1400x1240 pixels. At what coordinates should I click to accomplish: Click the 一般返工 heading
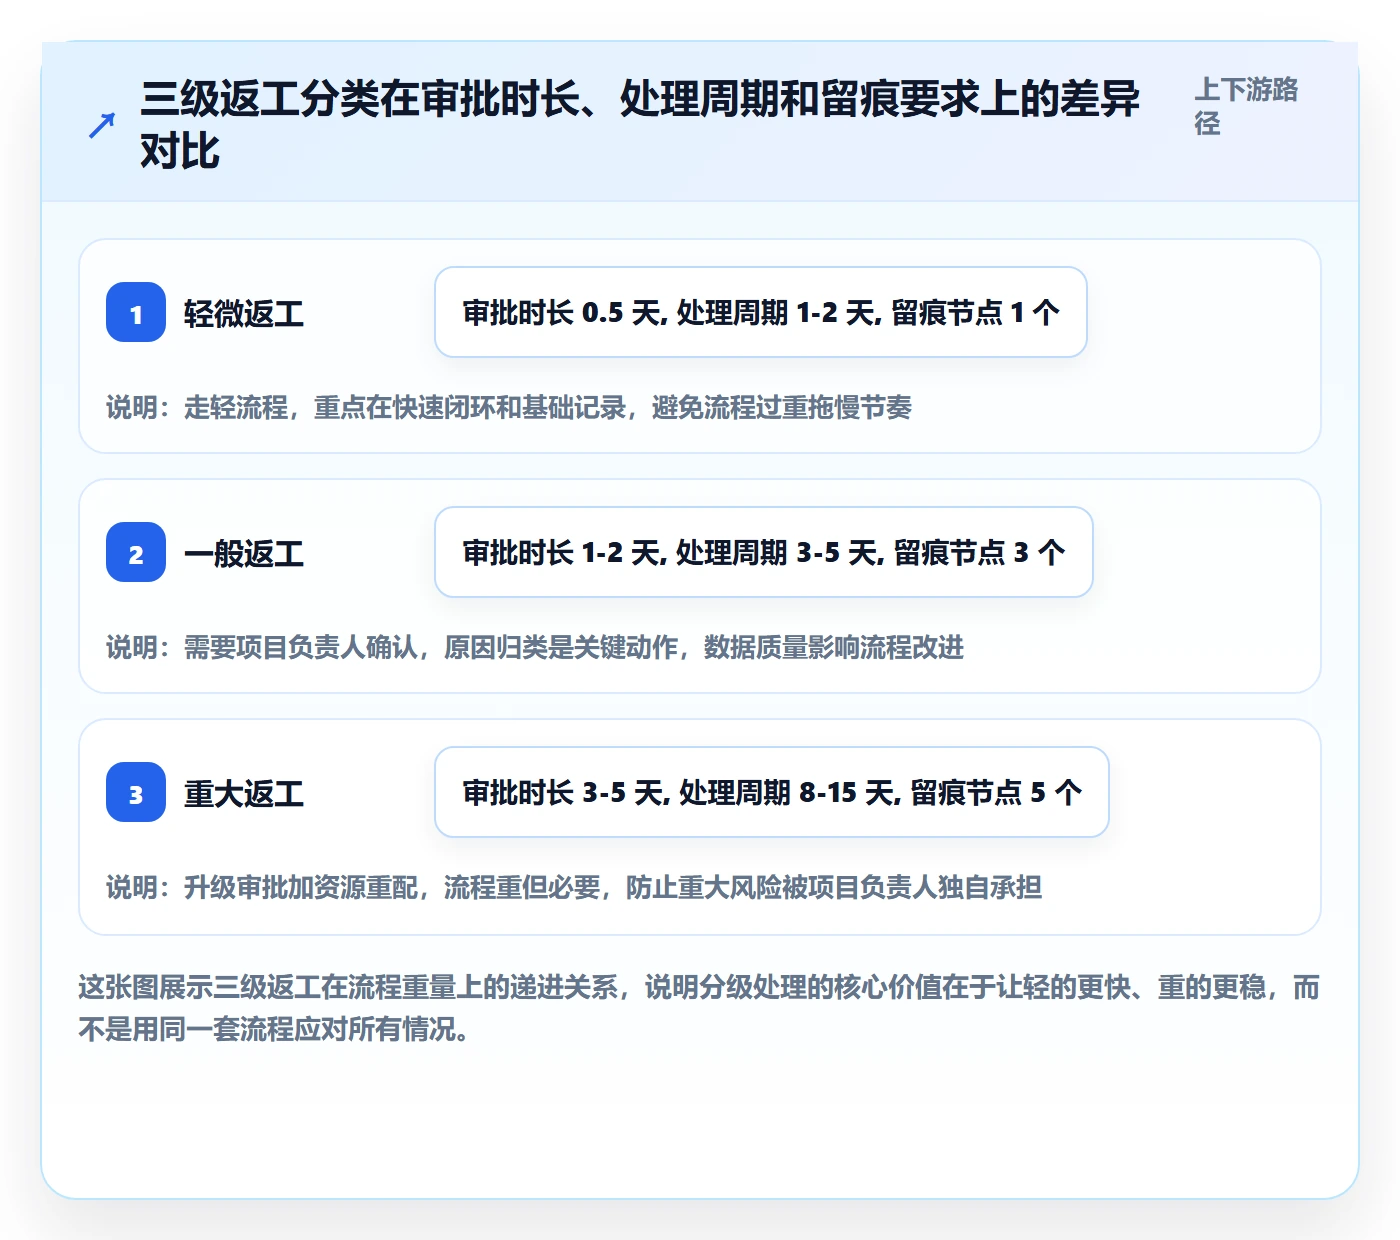coord(244,554)
